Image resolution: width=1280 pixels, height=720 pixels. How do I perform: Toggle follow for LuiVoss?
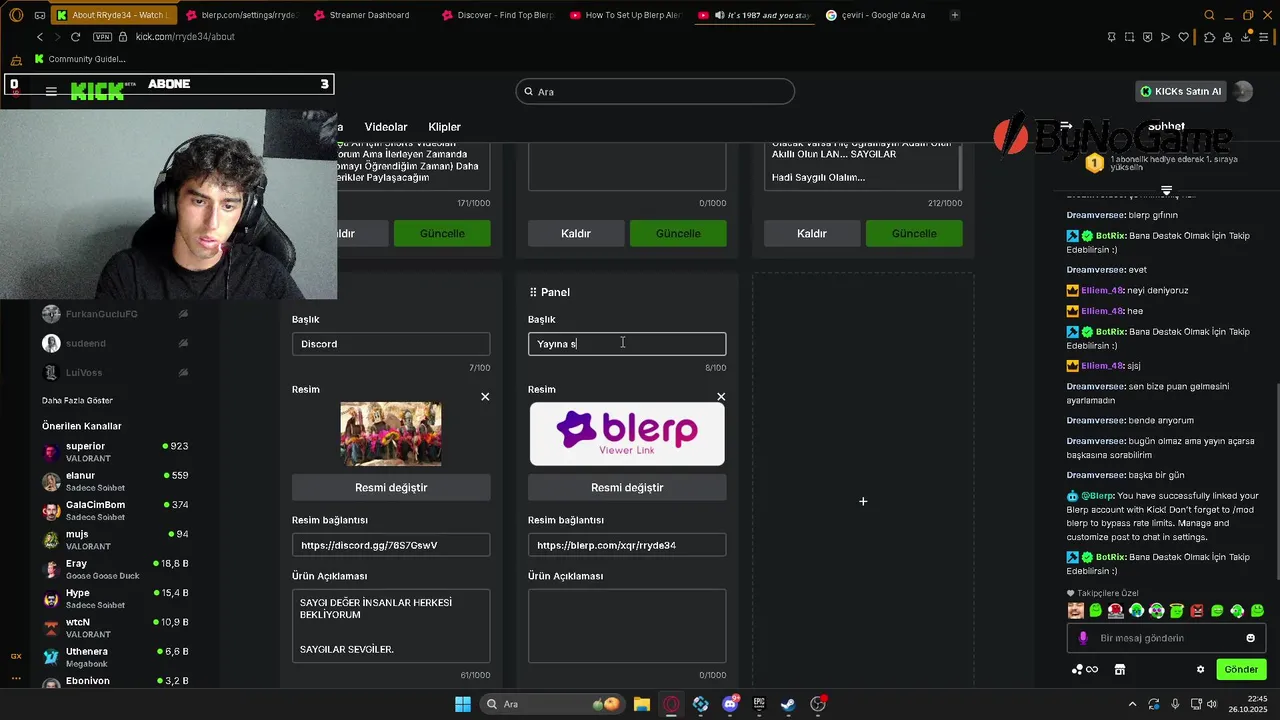183,372
